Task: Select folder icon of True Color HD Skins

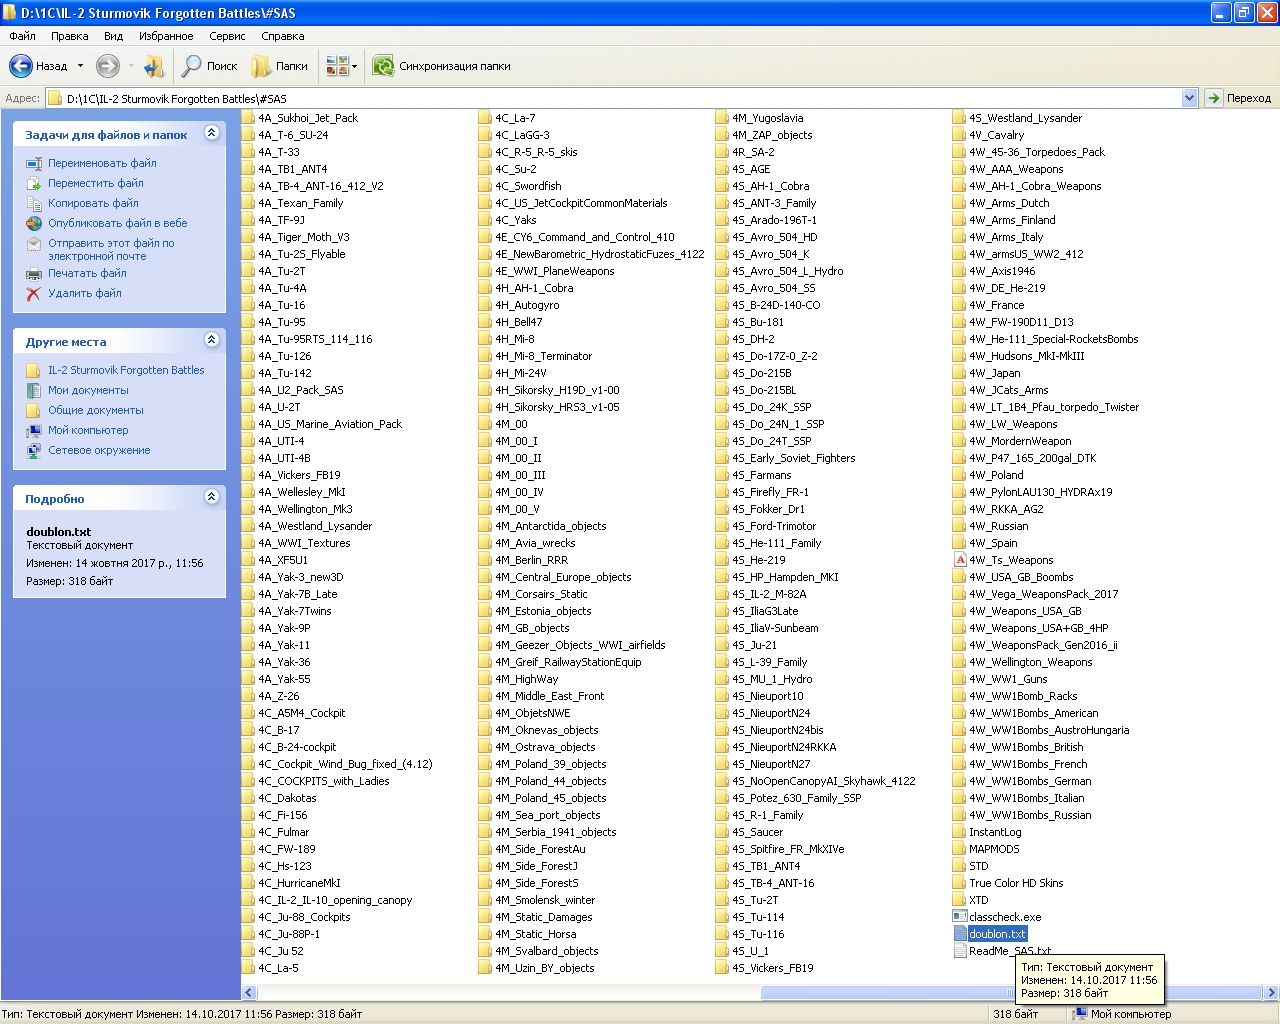Action: click(960, 883)
